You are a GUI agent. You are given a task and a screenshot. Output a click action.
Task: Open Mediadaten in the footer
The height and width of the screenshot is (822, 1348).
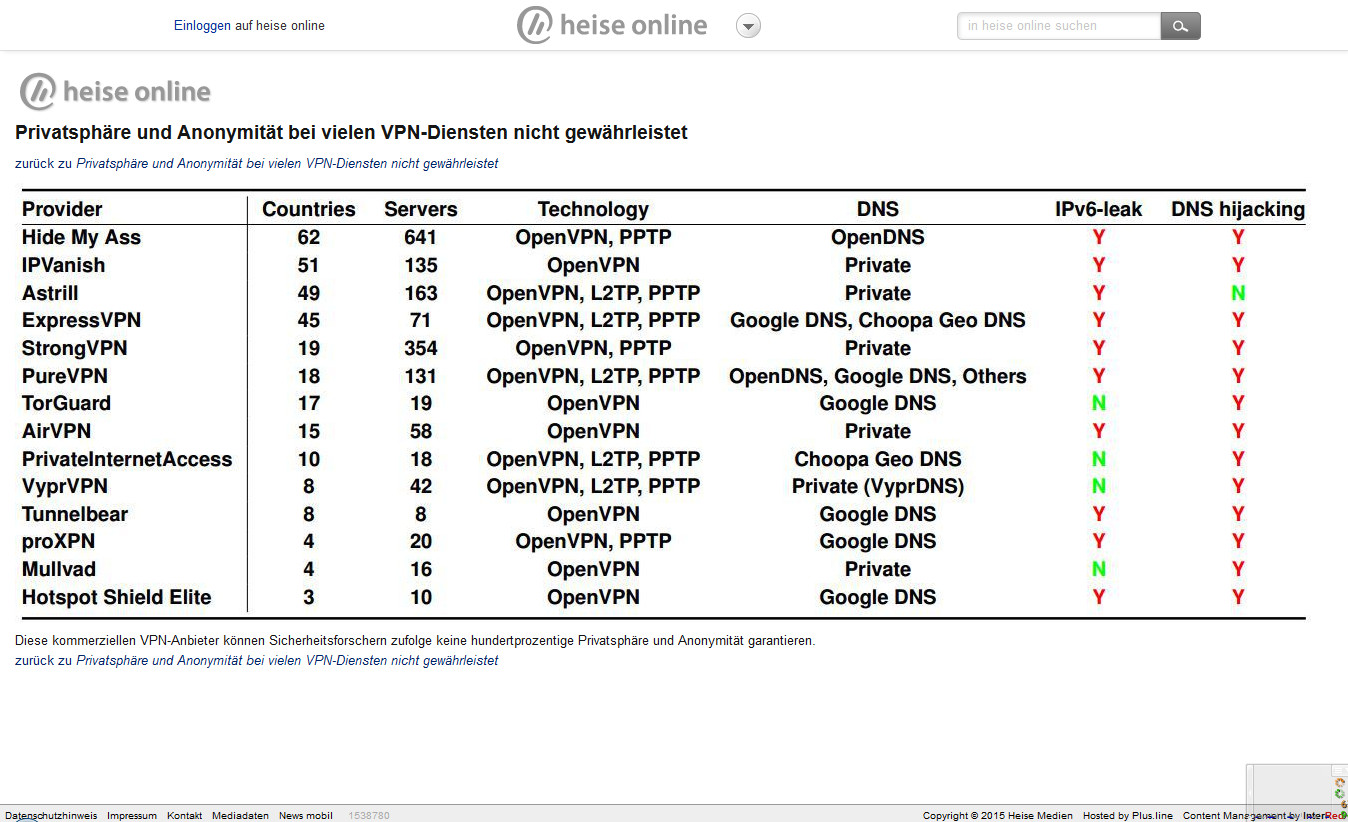(240, 816)
